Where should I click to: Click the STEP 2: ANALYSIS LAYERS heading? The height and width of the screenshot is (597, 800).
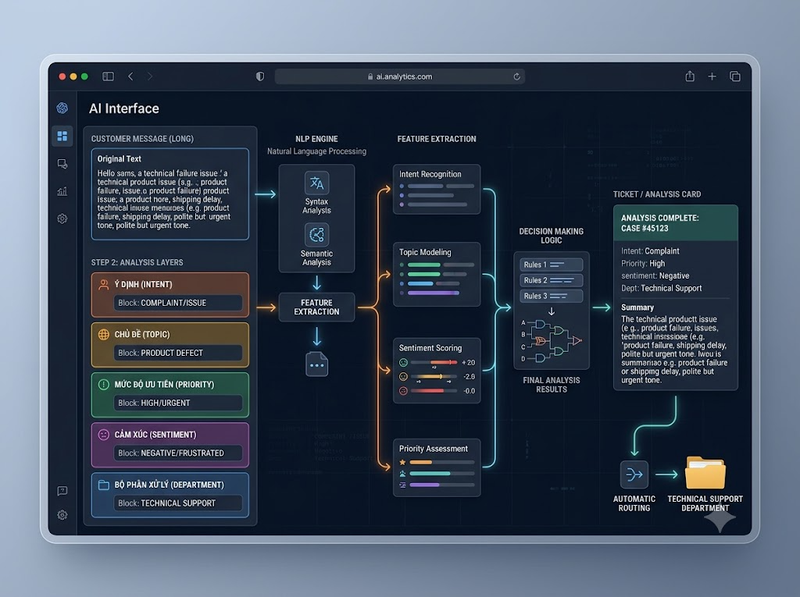click(137, 262)
